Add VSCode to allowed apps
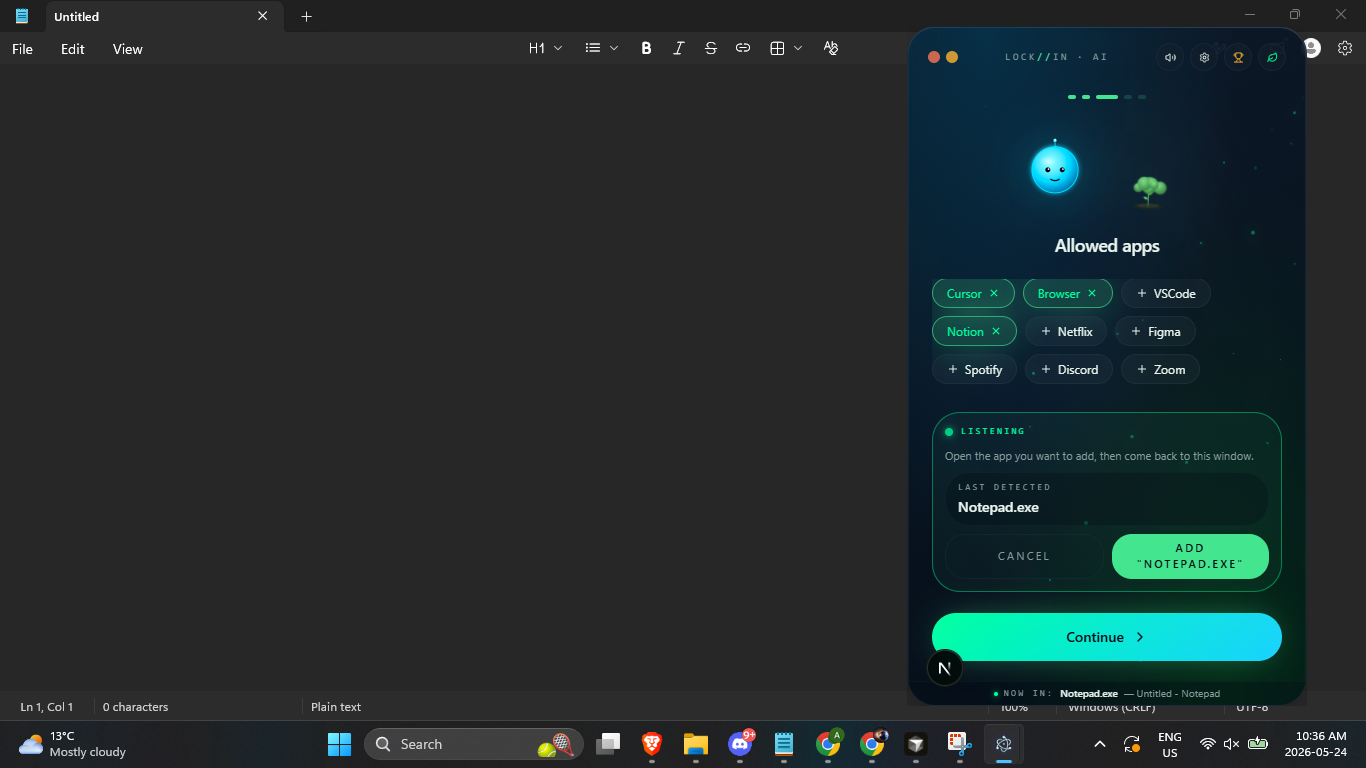Screen dimensions: 1366x768 click(x=1166, y=293)
